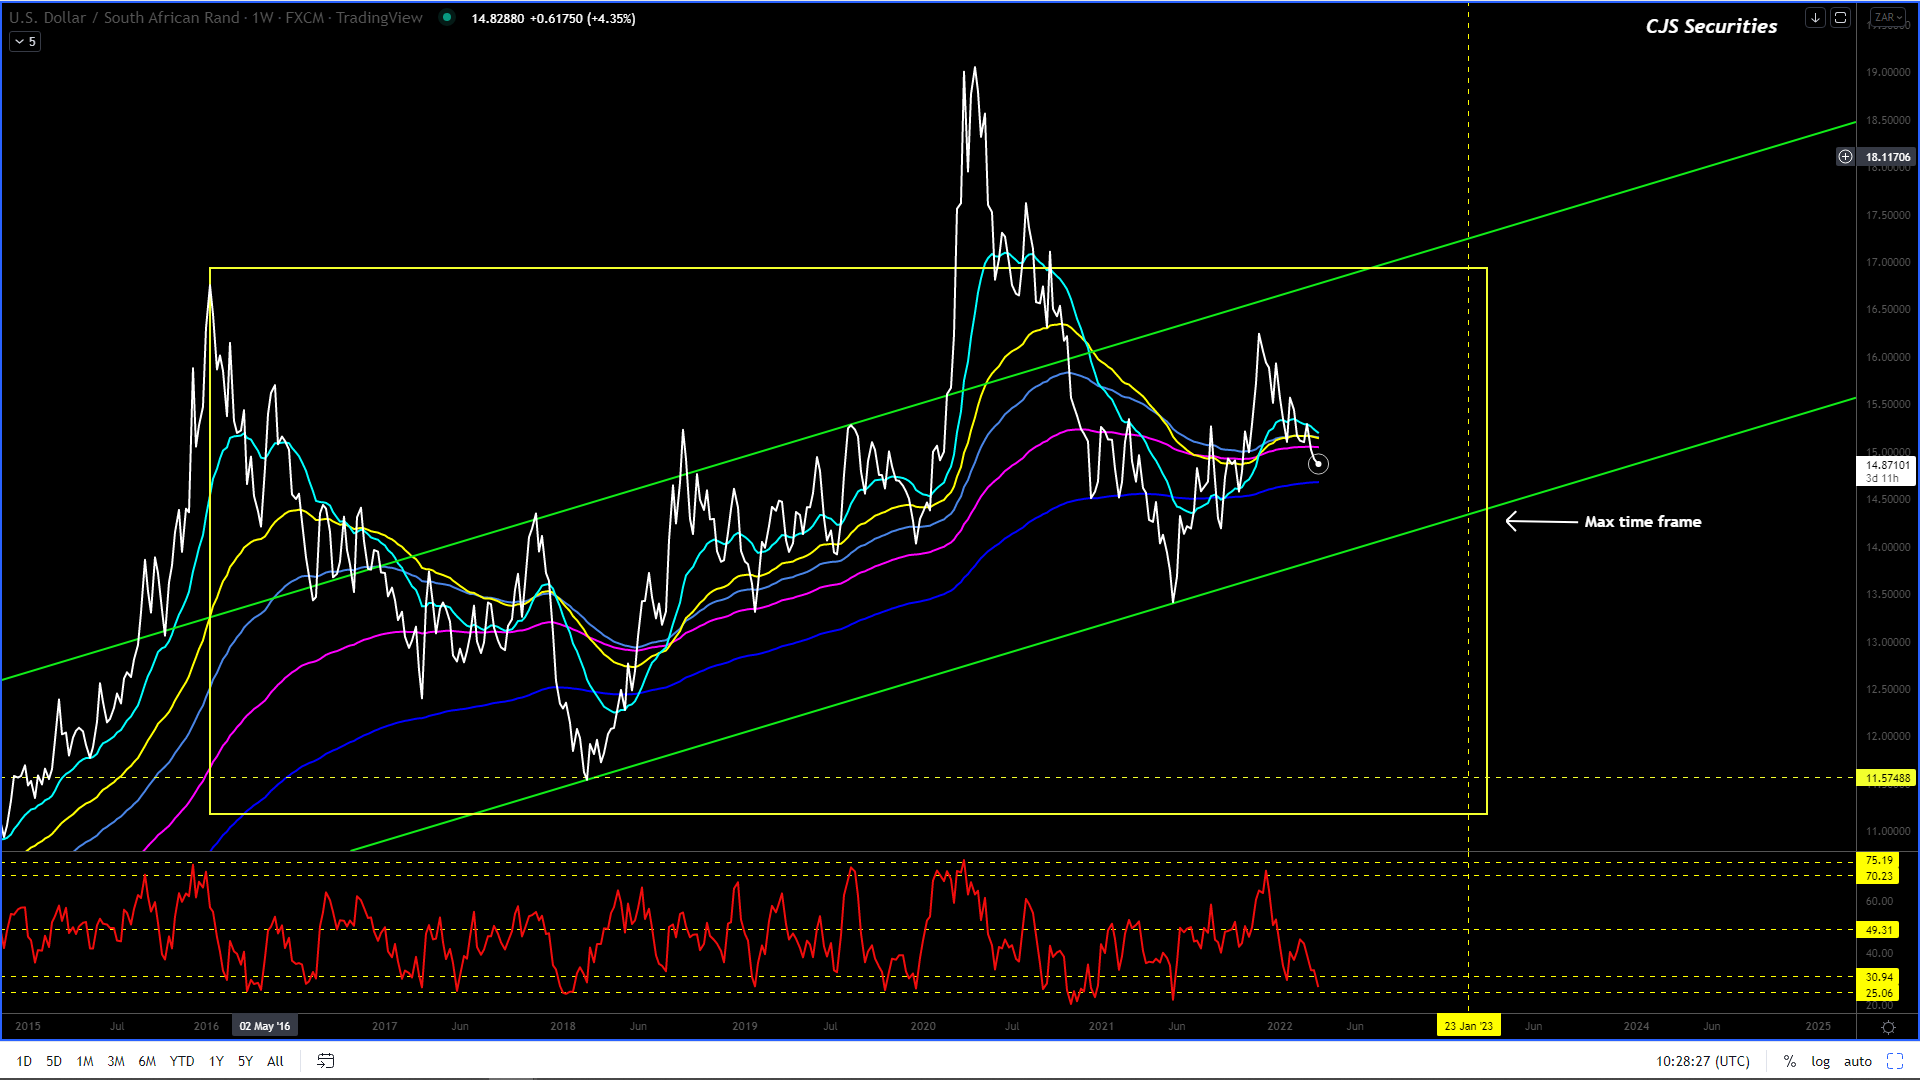This screenshot has width=1920, height=1080.
Task: Maximize chart pane with square icon
Action: [x=1840, y=18]
